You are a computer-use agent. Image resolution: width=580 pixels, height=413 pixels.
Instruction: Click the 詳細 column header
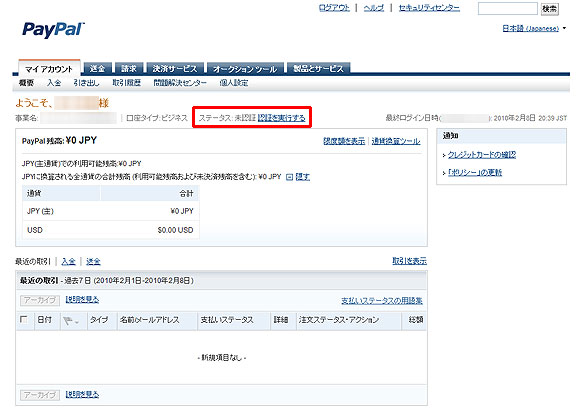coord(281,320)
